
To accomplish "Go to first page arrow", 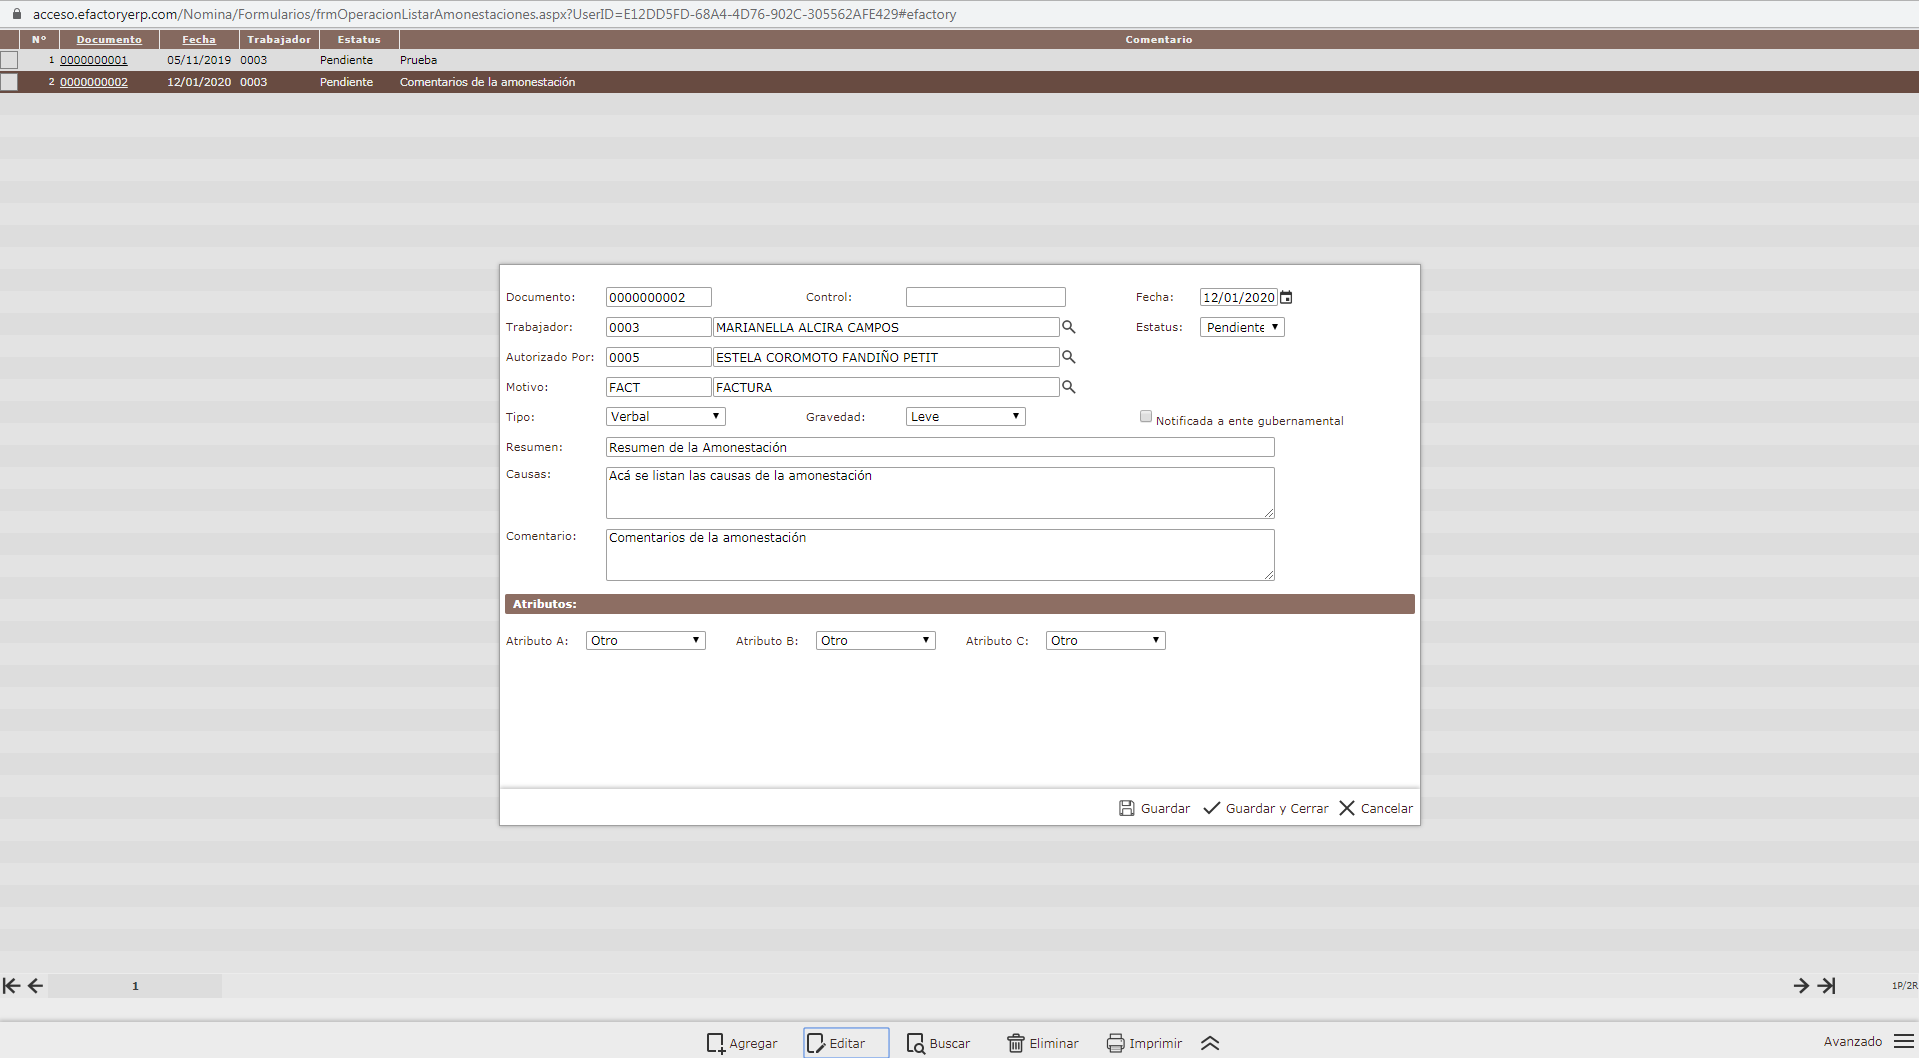I will pos(11,986).
